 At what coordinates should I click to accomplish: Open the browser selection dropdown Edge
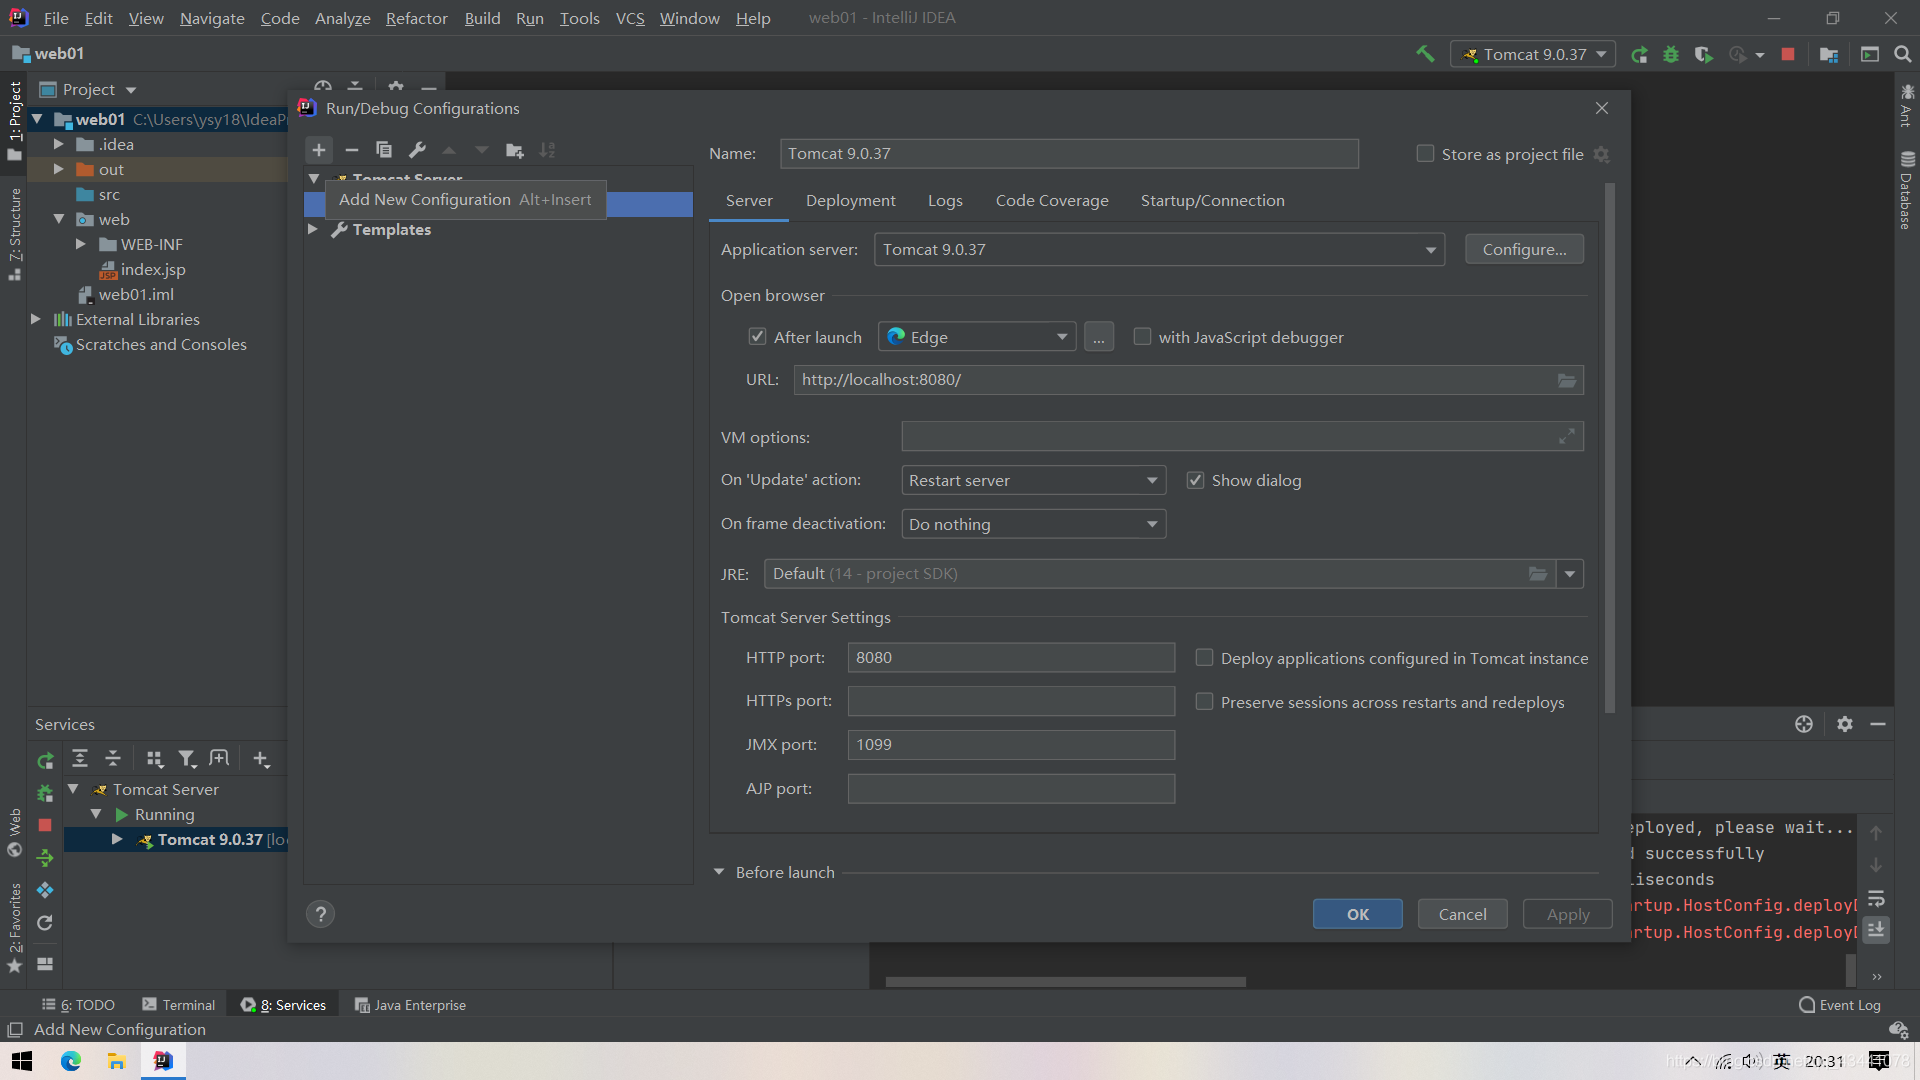coord(976,336)
